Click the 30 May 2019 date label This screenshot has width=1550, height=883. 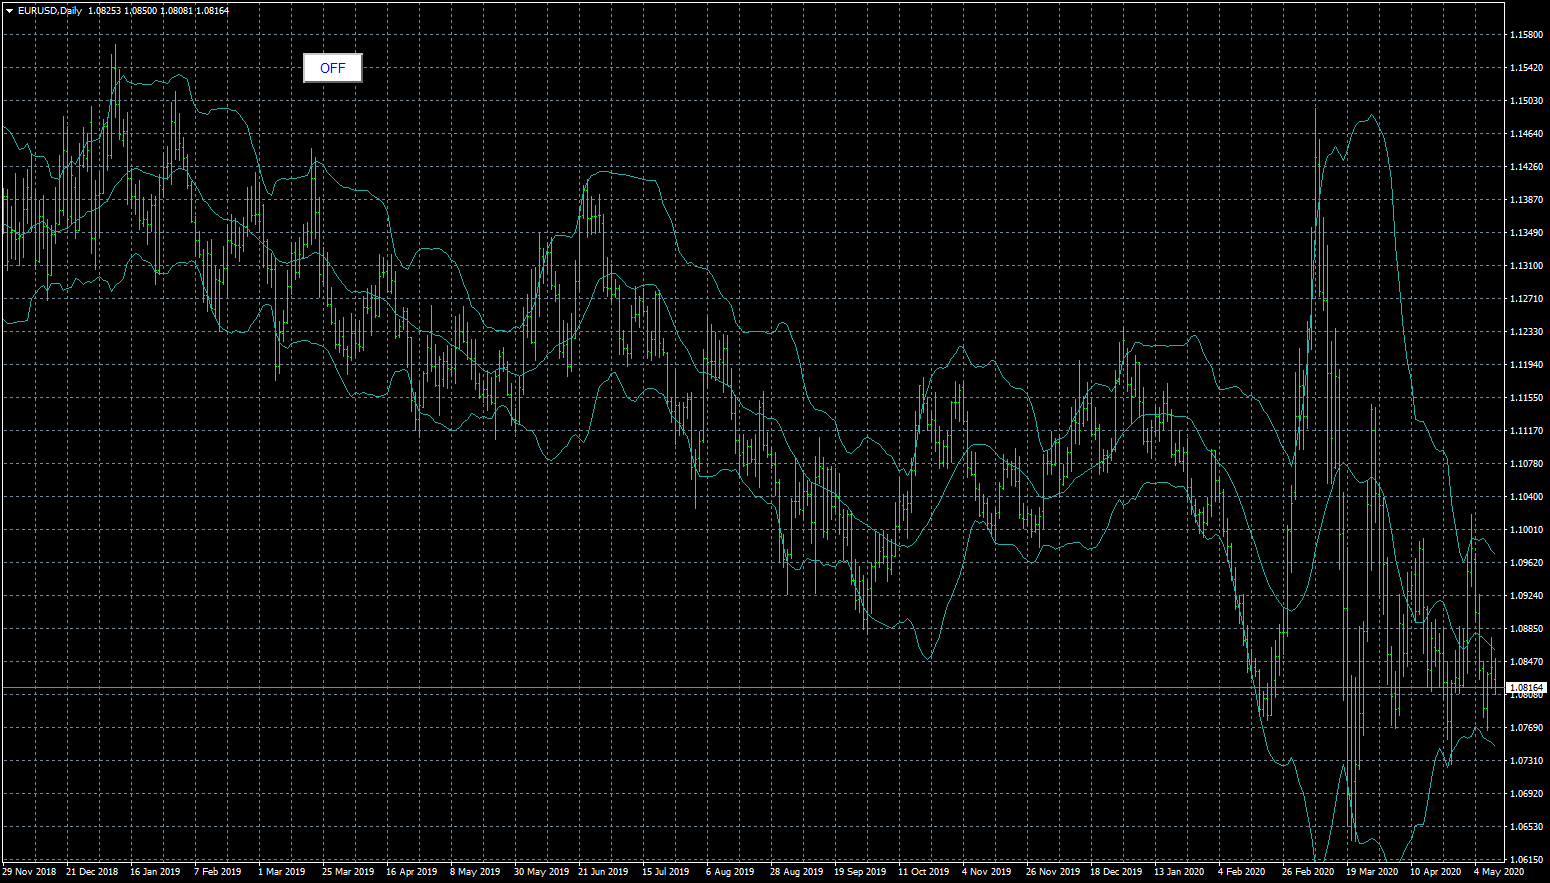tap(541, 872)
